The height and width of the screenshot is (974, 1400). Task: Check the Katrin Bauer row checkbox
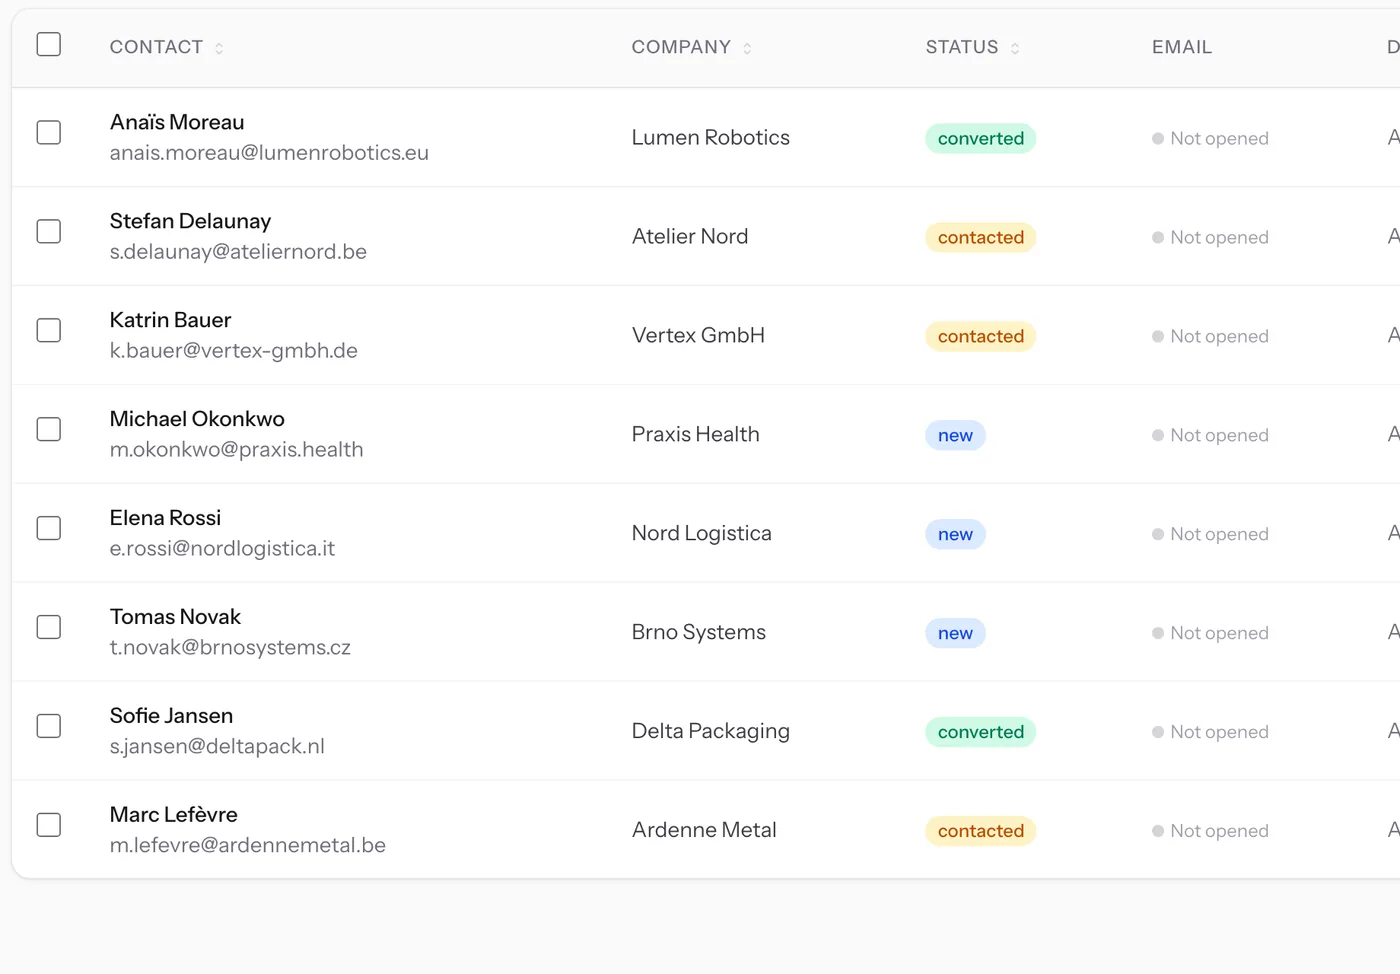[x=49, y=330]
